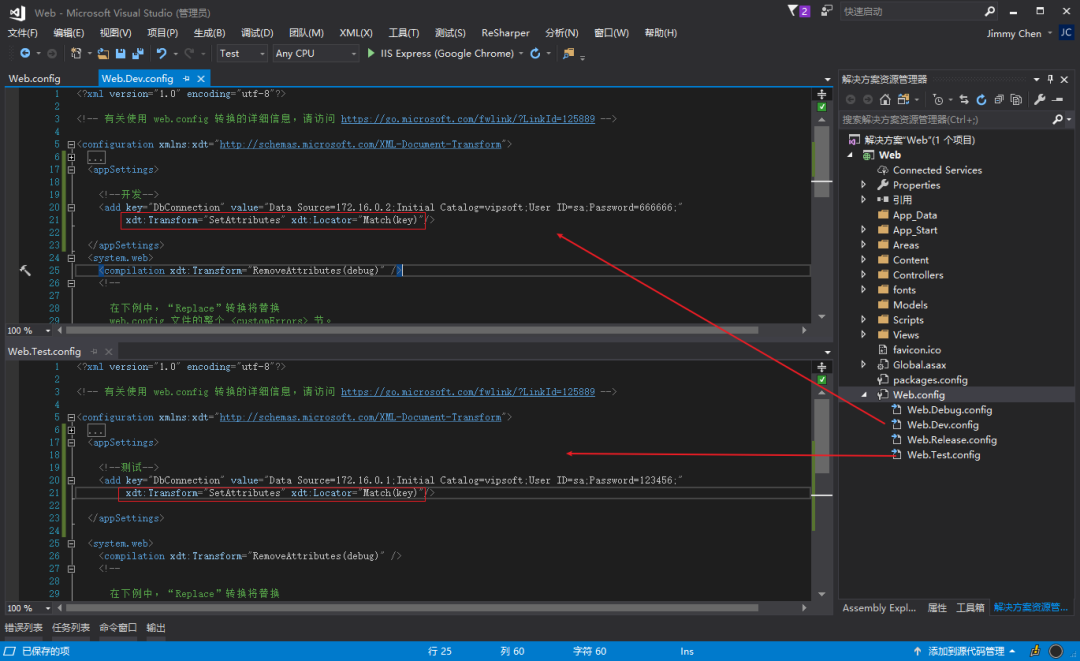Close the Web.Dev.config tab

pyautogui.click(x=200, y=78)
